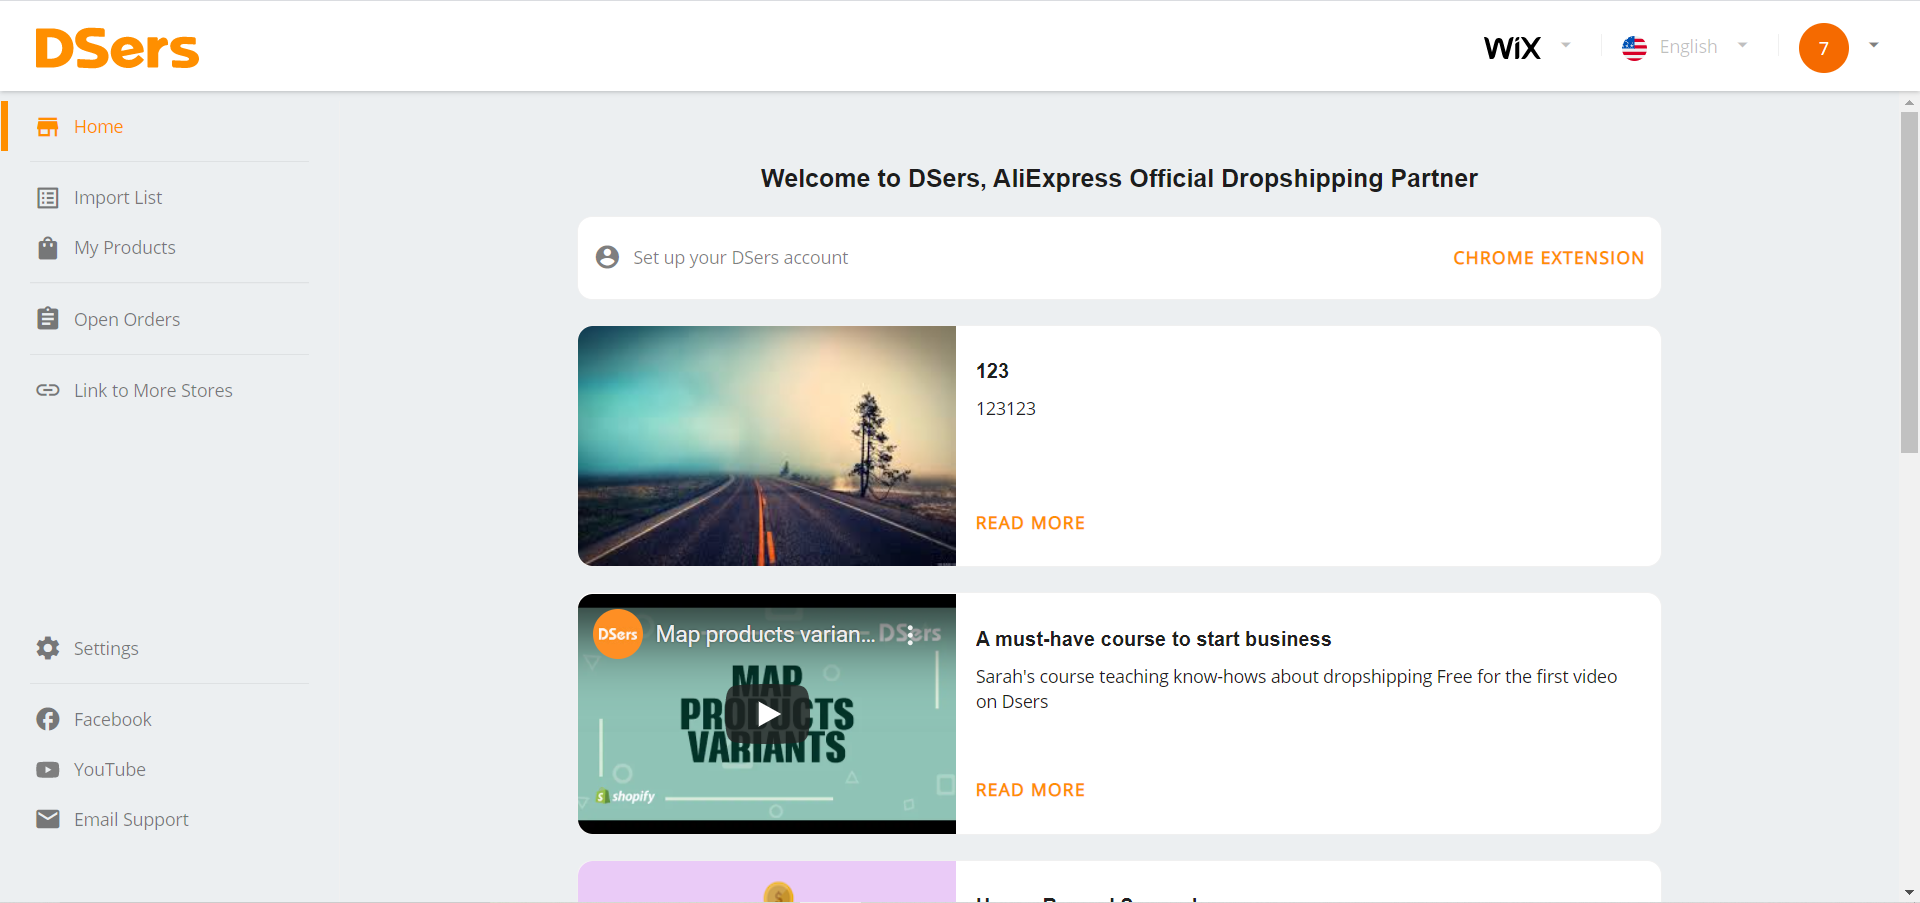This screenshot has height=903, width=1920.
Task: Open the Open Orders menu item
Action: tap(127, 320)
